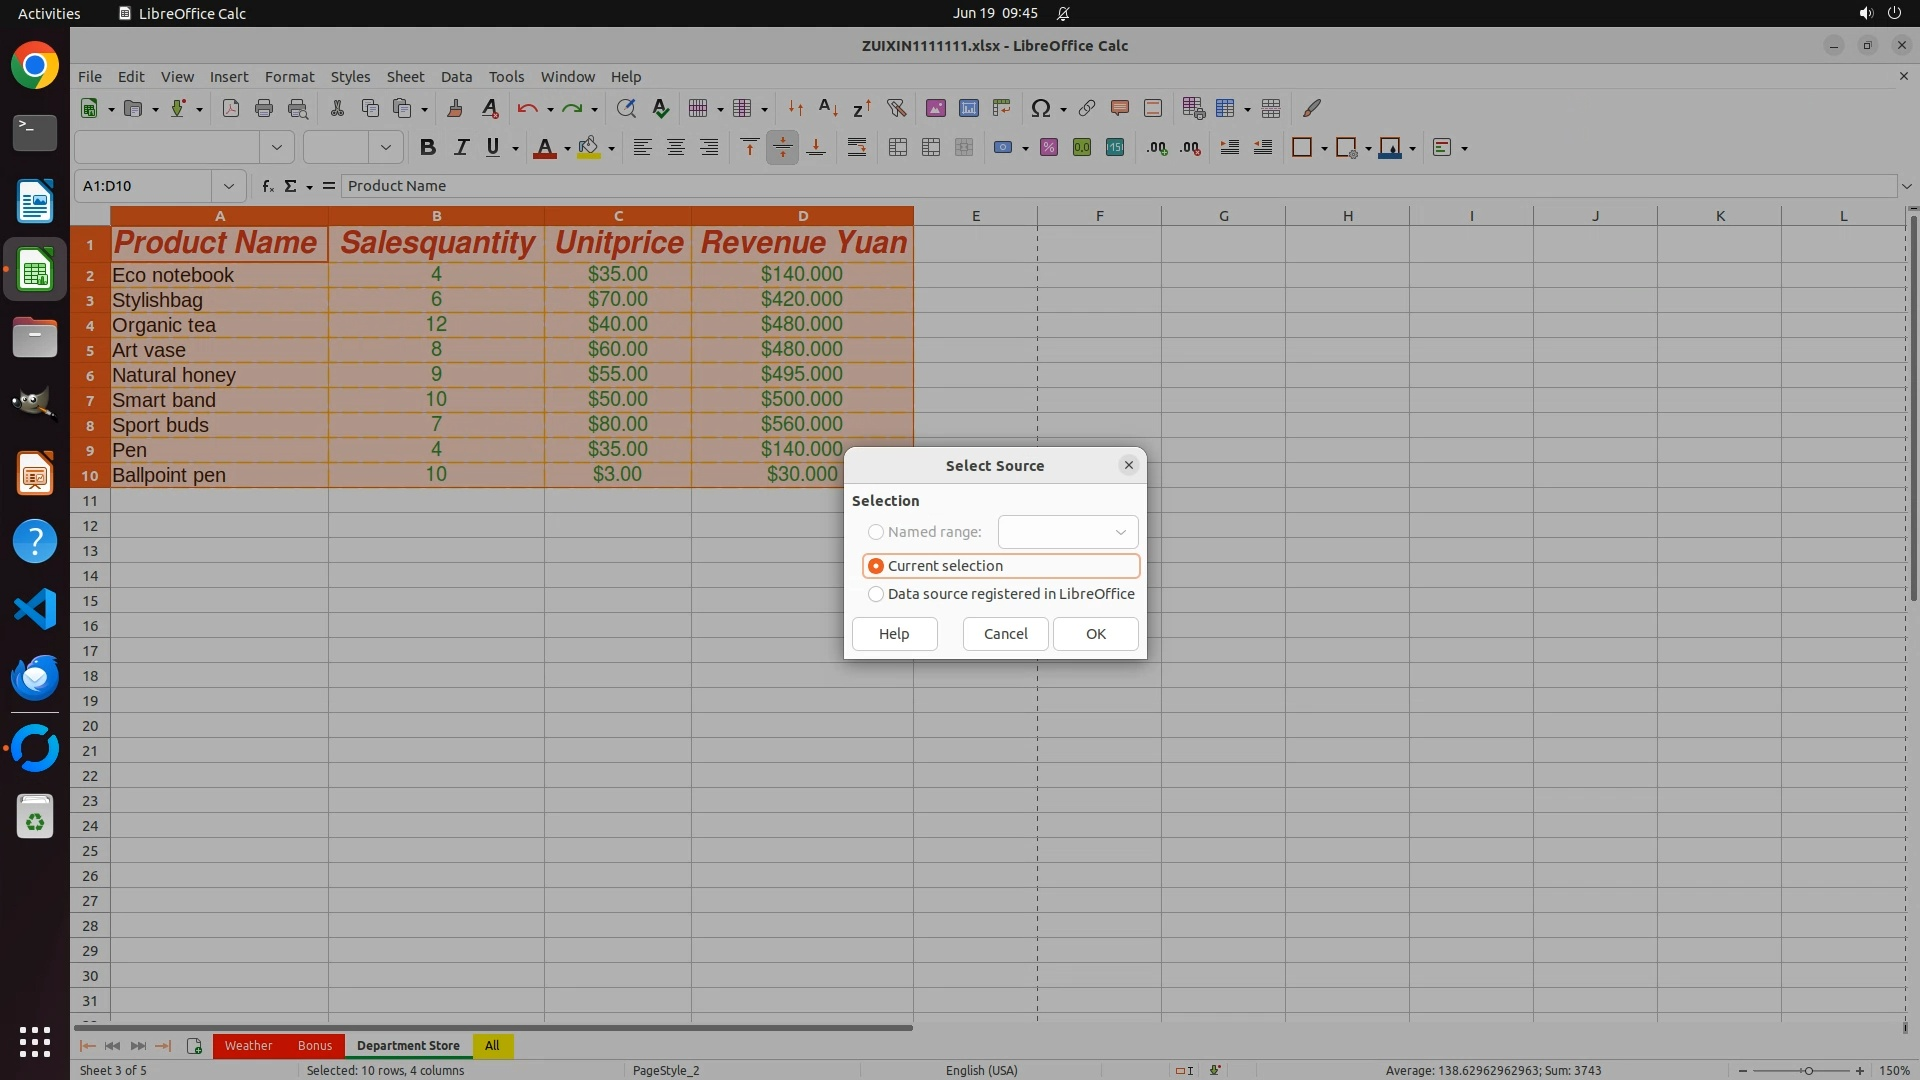Click the Bold formatting icon
The height and width of the screenshot is (1080, 1920).
click(428, 148)
